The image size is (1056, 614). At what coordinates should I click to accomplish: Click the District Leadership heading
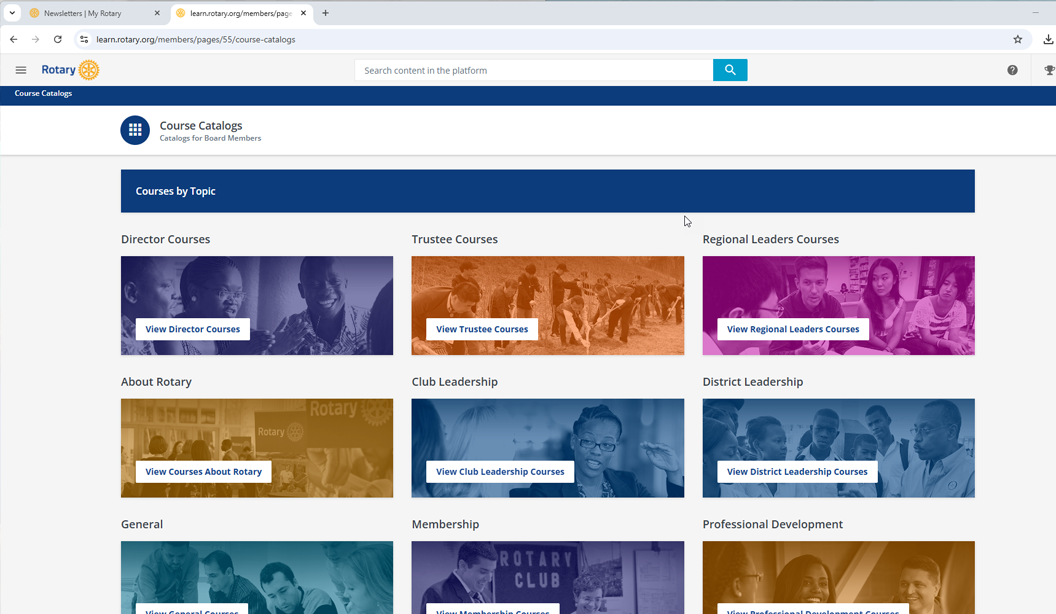point(753,382)
